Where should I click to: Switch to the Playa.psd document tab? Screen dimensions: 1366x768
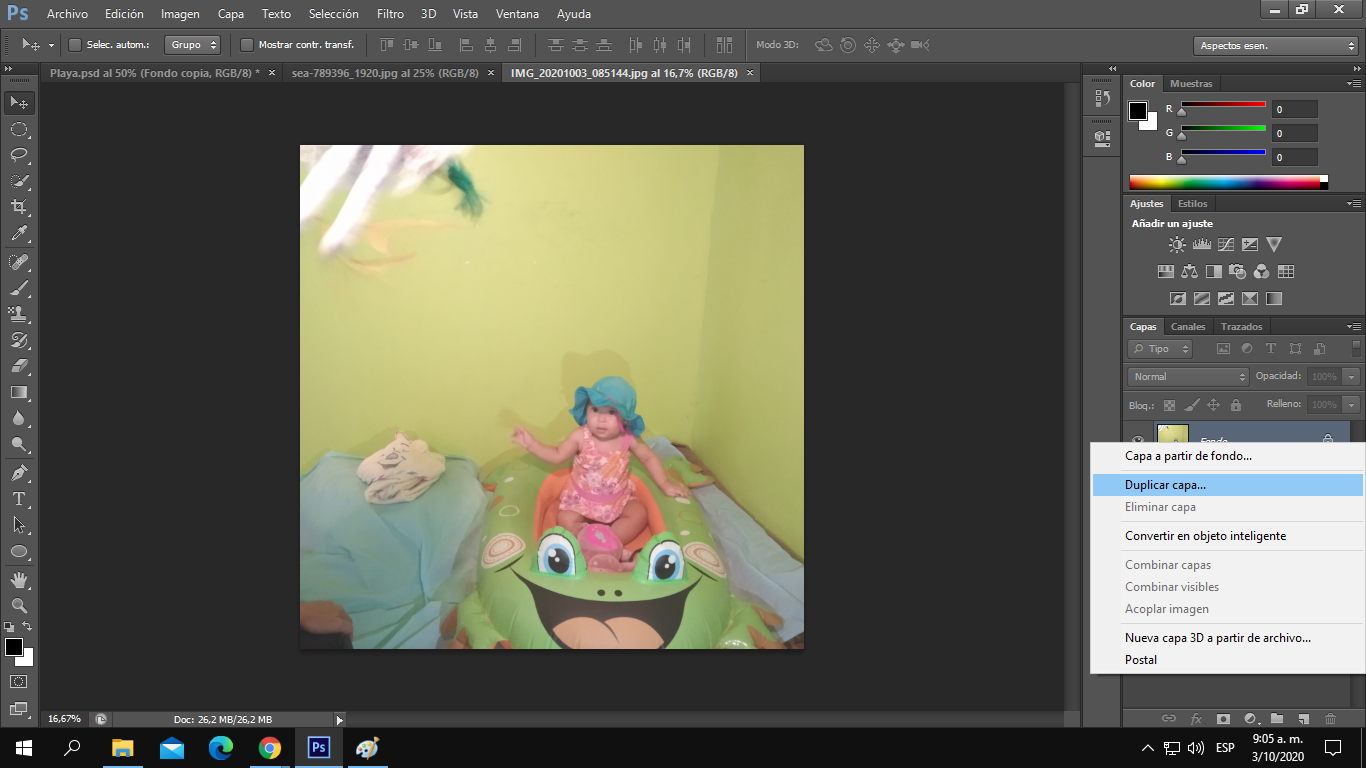(155, 73)
